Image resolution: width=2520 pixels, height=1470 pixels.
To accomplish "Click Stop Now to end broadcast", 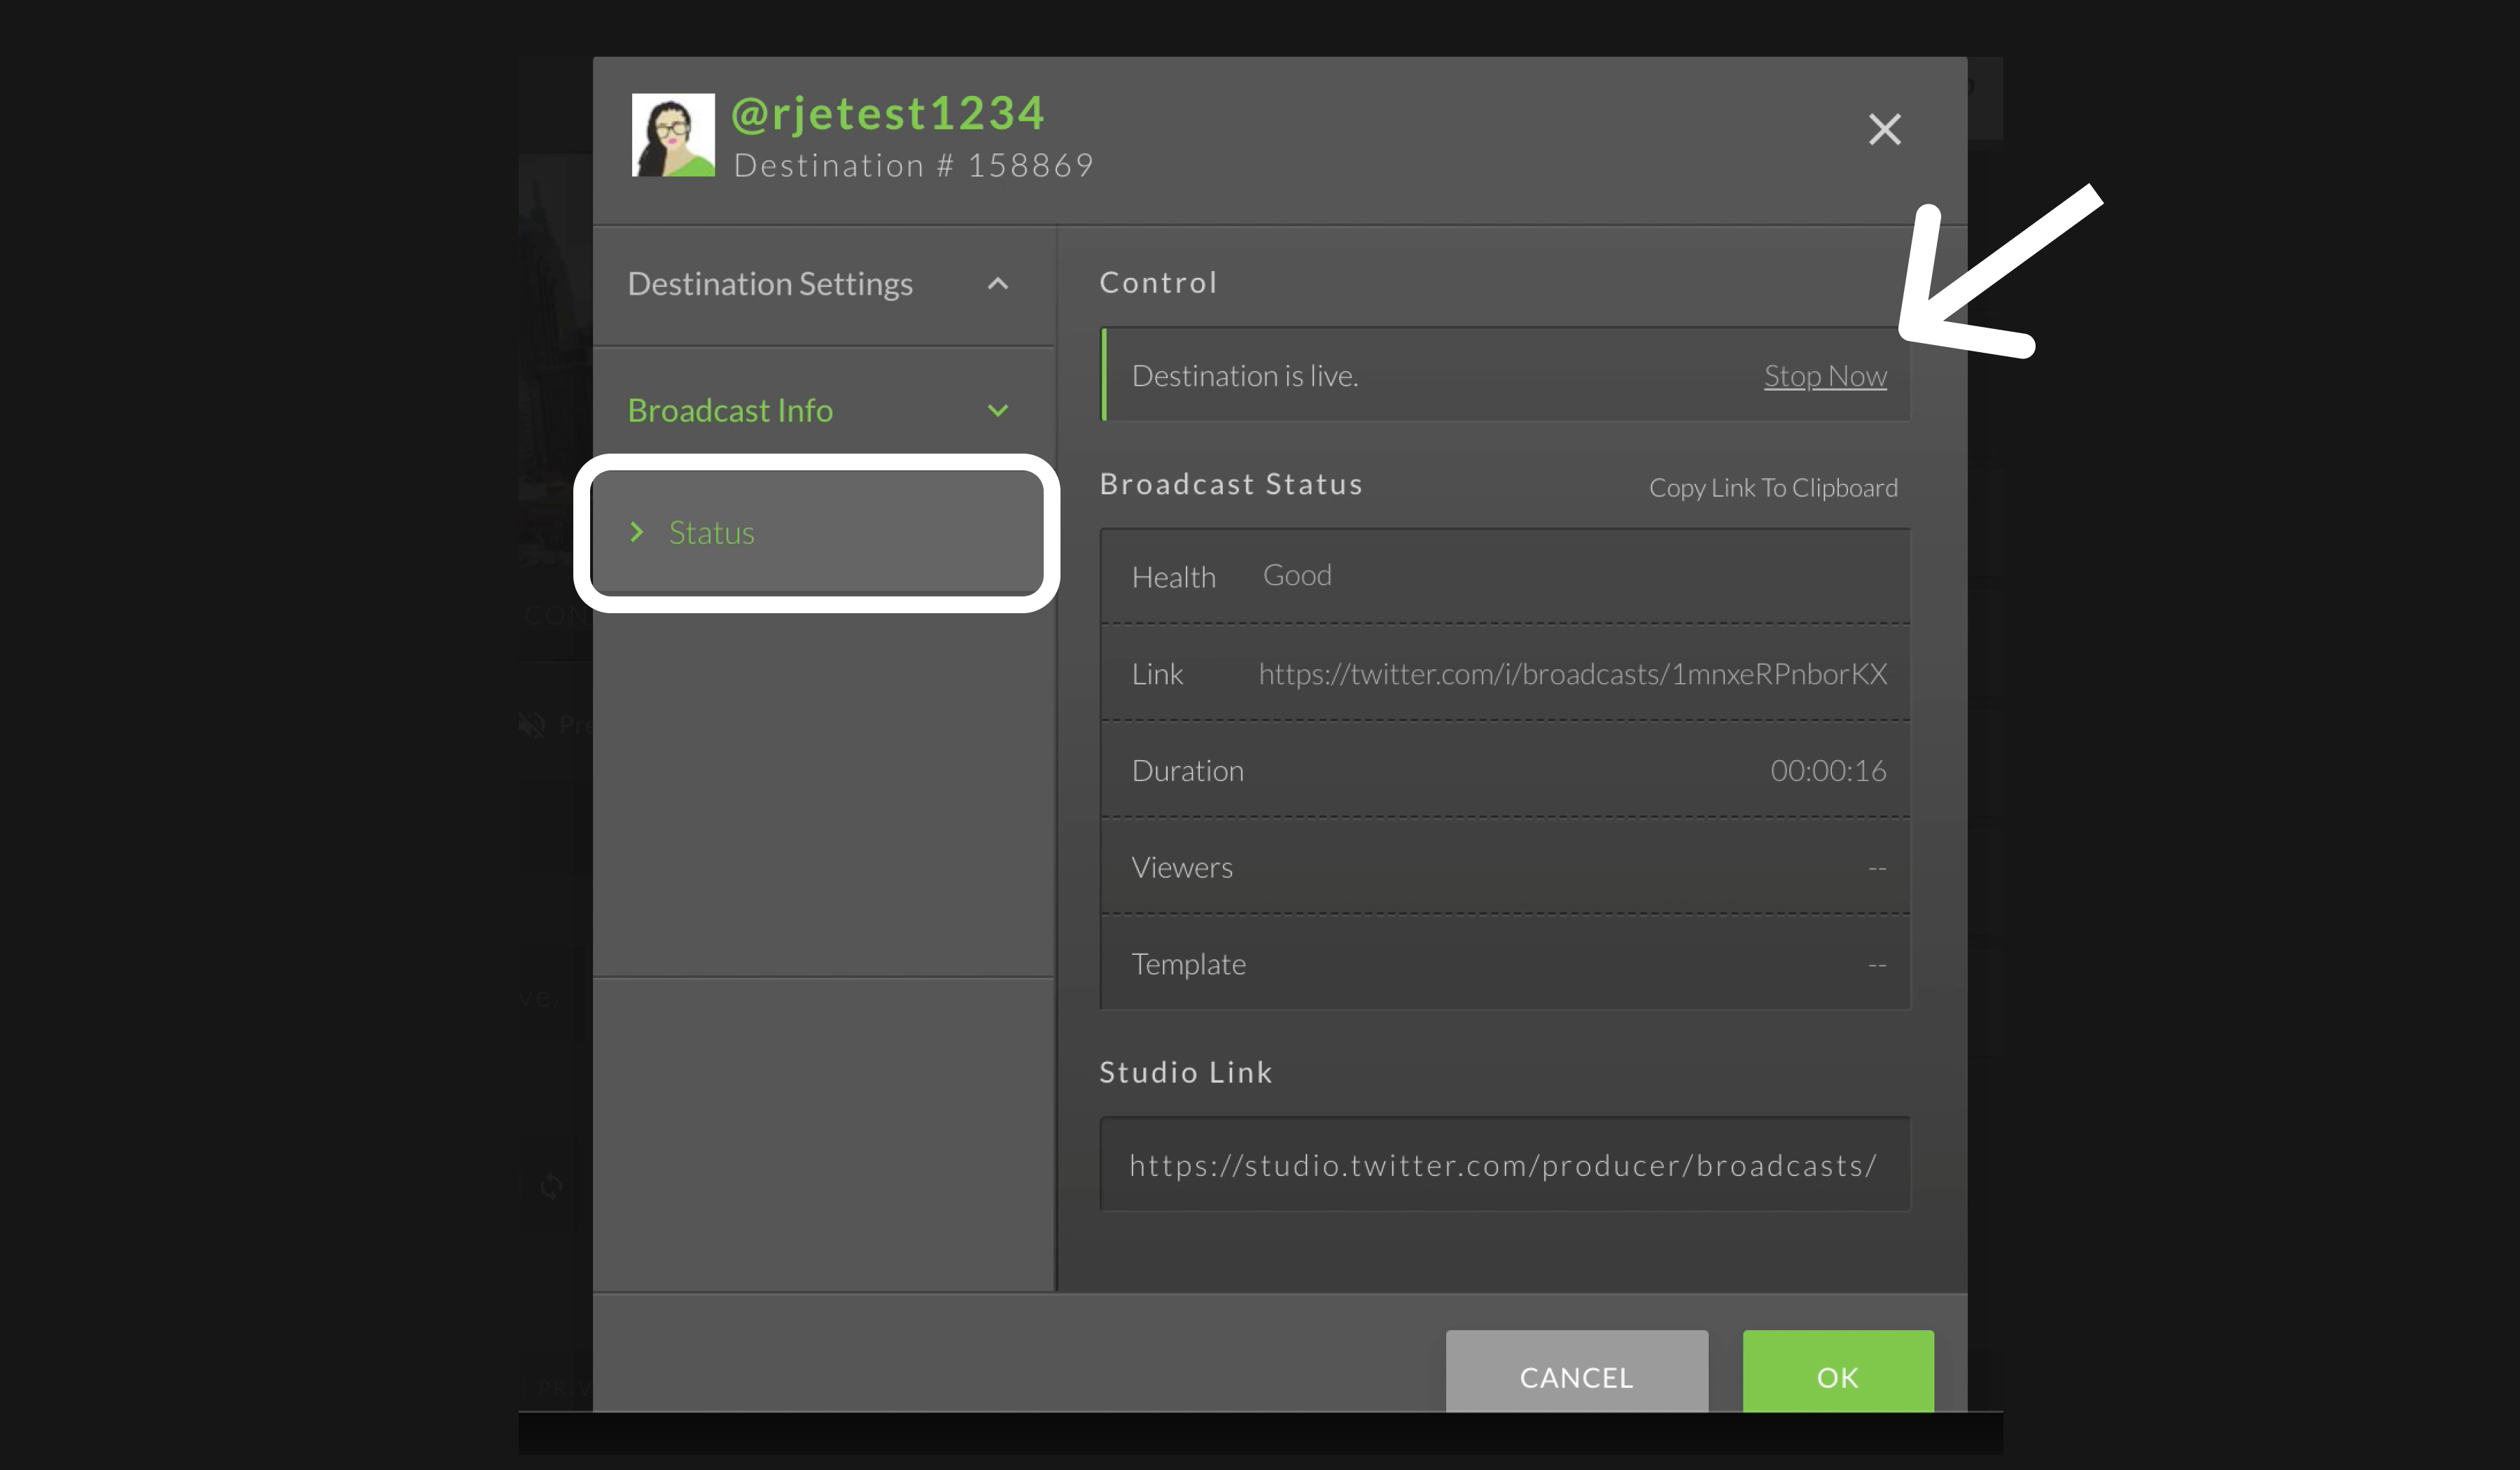I will point(1825,376).
